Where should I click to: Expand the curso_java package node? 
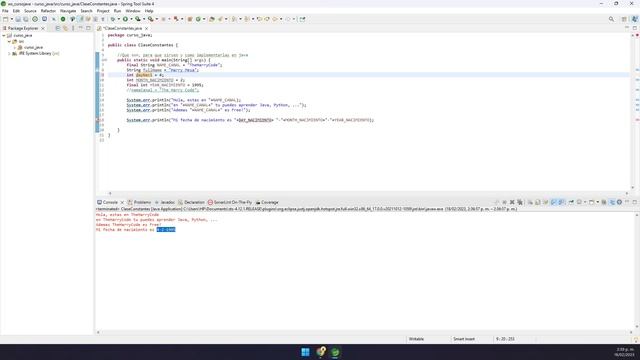pos(15,47)
